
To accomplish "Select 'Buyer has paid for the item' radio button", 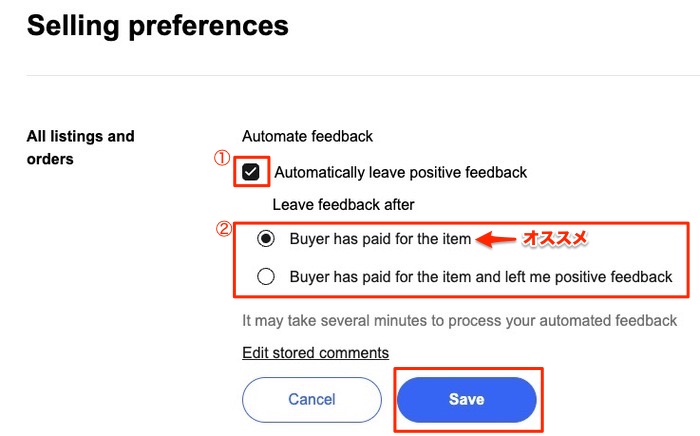I will tap(266, 239).
